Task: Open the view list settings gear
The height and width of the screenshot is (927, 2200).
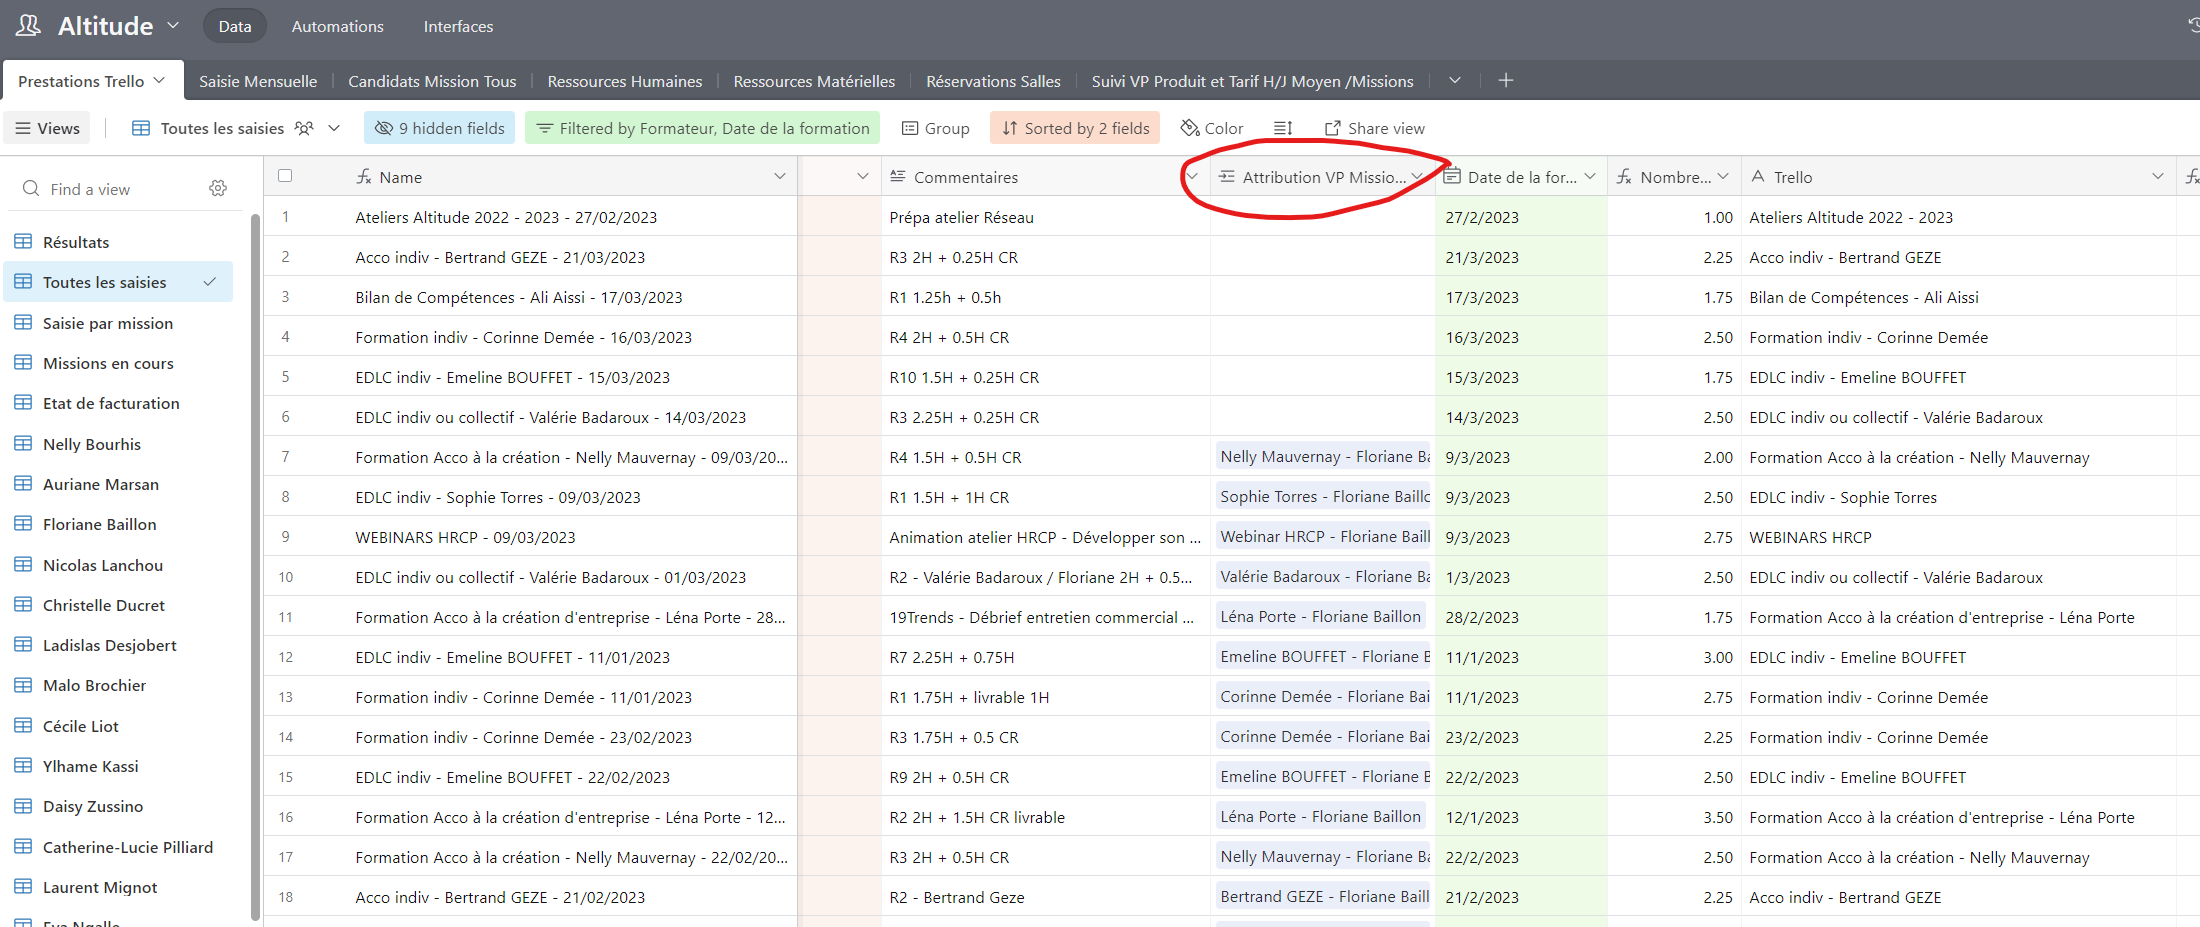Action: (x=218, y=188)
